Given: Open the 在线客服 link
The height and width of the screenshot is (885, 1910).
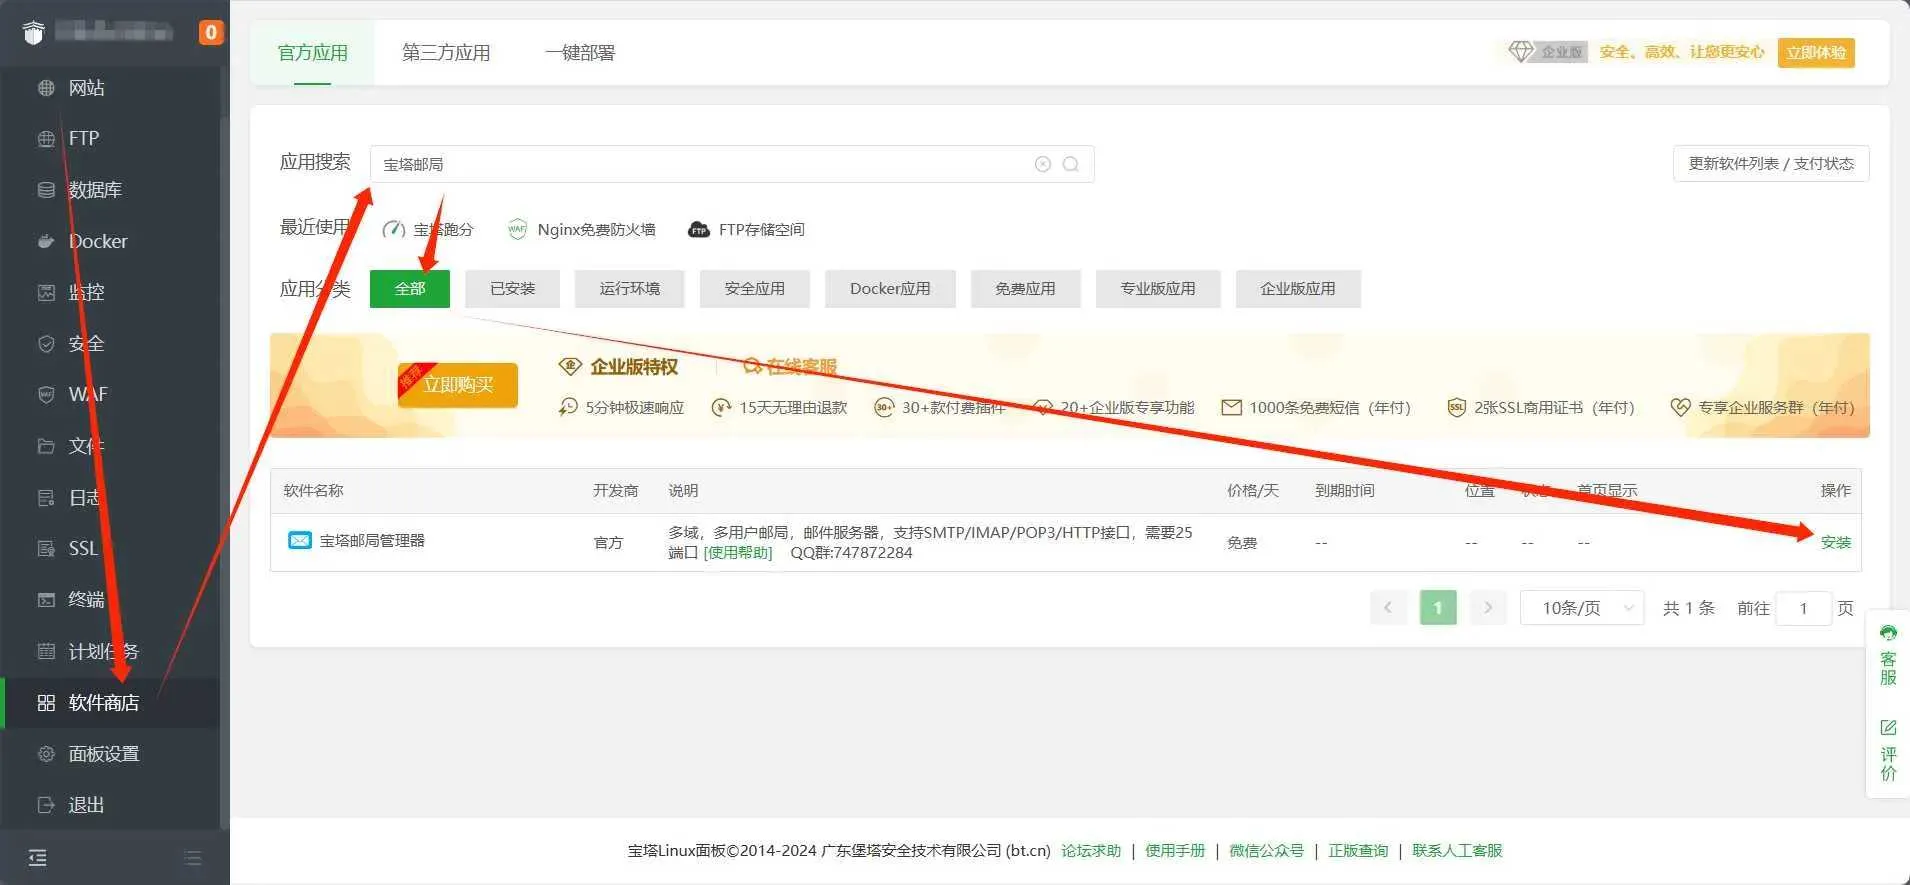Looking at the screenshot, I should pyautogui.click(x=790, y=367).
